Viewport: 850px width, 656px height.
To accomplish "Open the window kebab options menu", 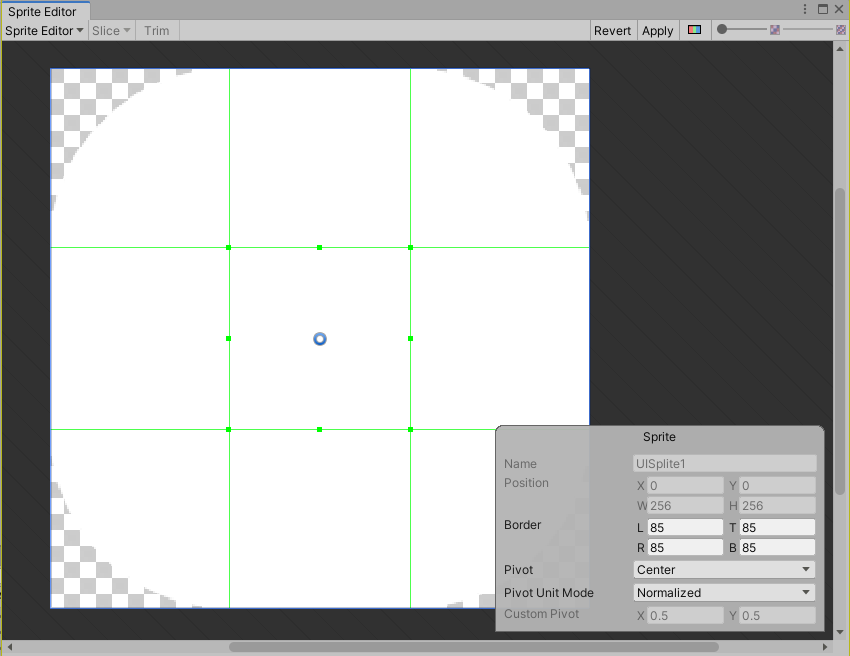I will 805,9.
